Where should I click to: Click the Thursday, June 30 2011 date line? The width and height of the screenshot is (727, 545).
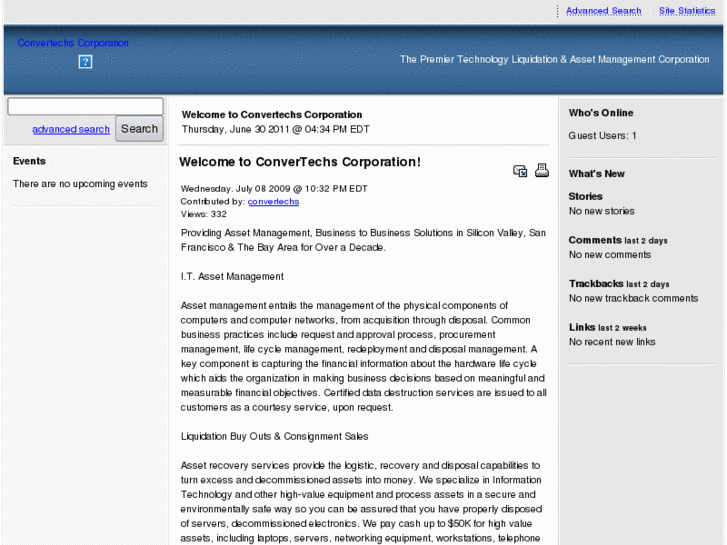(275, 129)
